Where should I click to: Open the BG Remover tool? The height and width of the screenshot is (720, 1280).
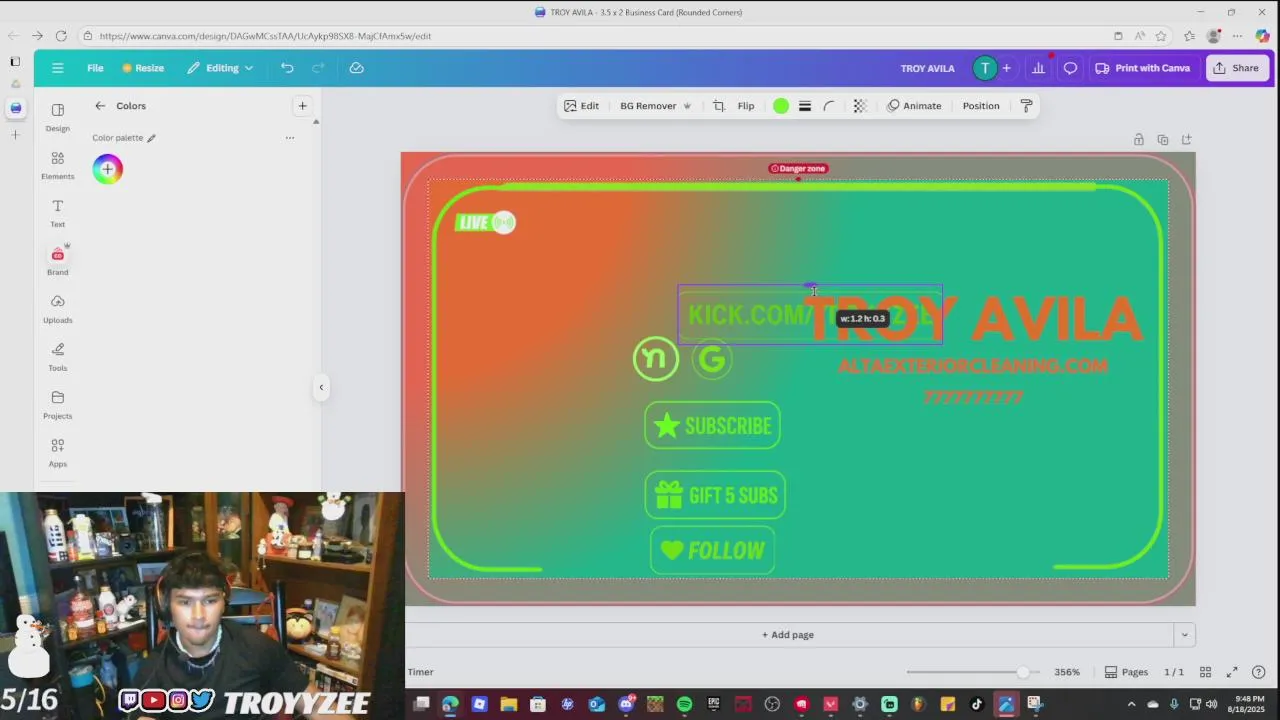point(655,106)
